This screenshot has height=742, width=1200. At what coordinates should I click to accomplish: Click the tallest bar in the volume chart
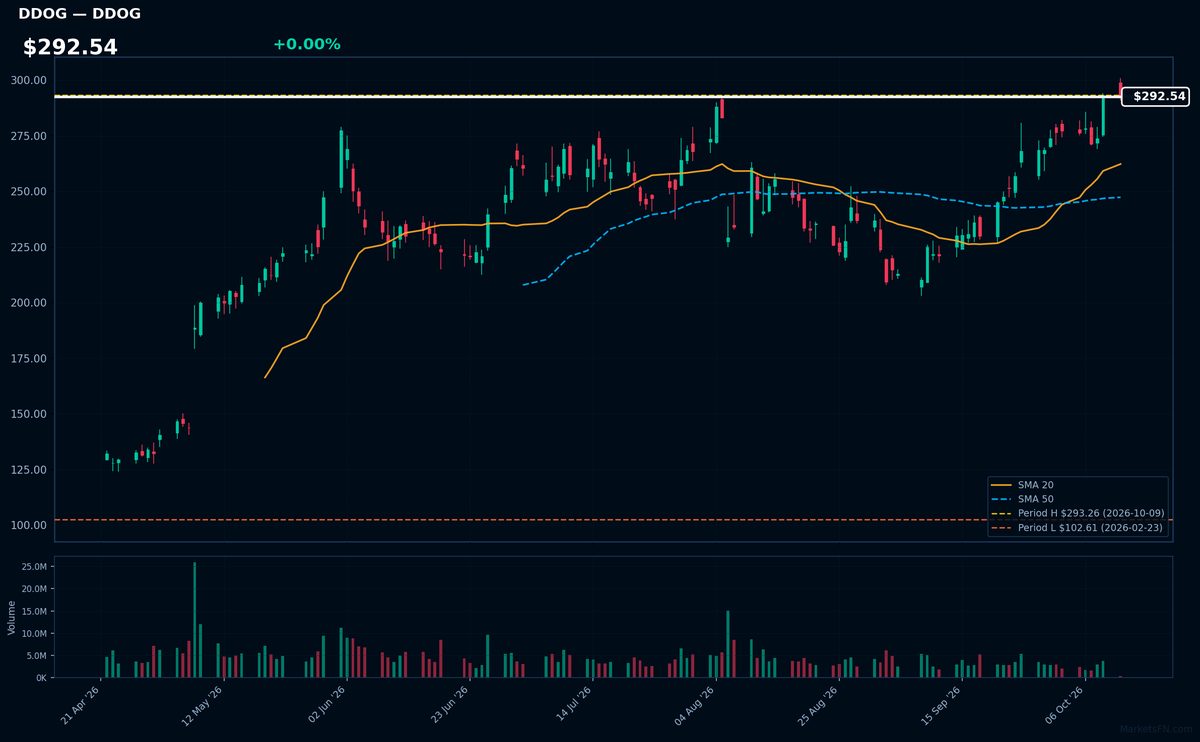[195, 620]
